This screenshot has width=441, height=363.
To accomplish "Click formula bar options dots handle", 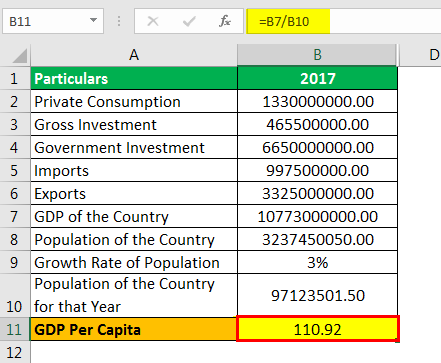I will [x=119, y=22].
